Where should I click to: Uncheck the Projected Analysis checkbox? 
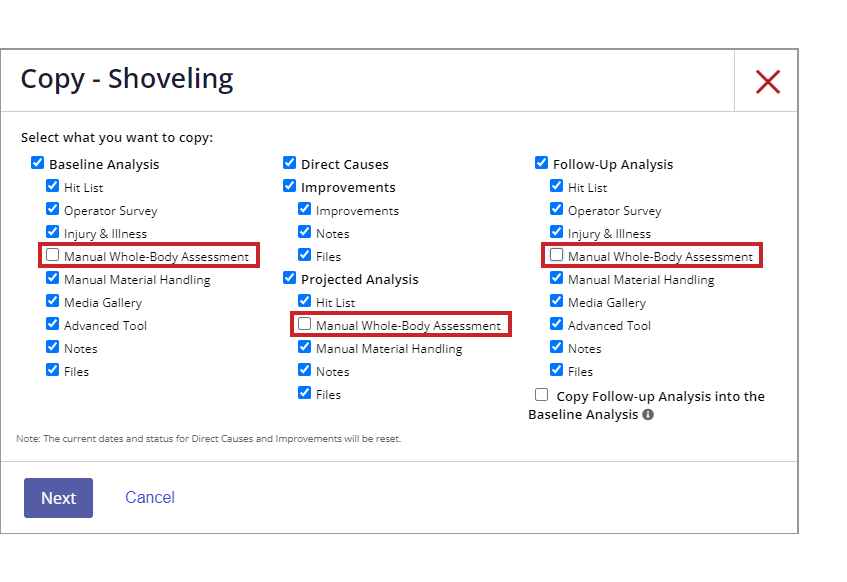[290, 278]
